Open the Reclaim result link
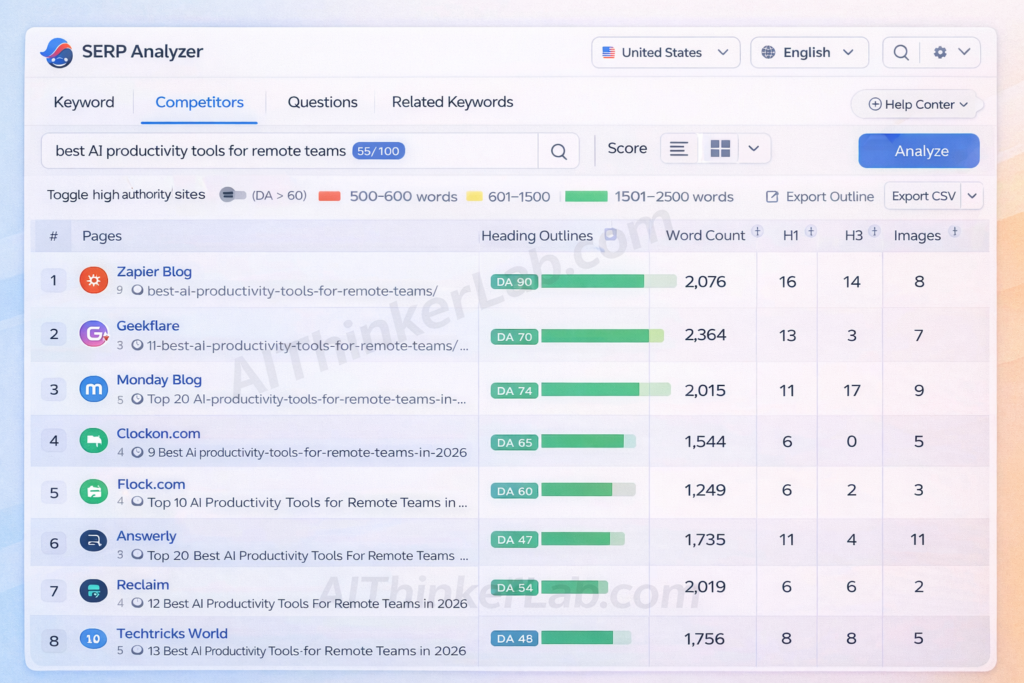The width and height of the screenshot is (1024, 683). (143, 584)
